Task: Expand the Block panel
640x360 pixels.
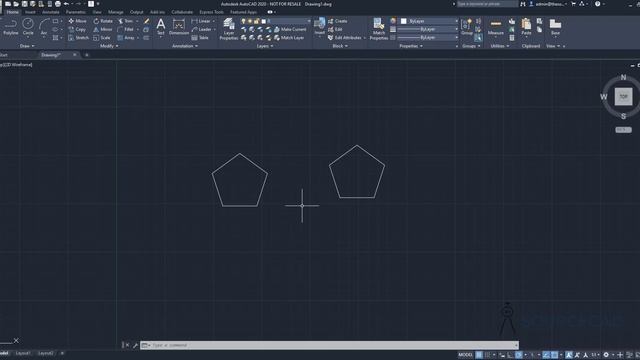Action: tap(340, 46)
